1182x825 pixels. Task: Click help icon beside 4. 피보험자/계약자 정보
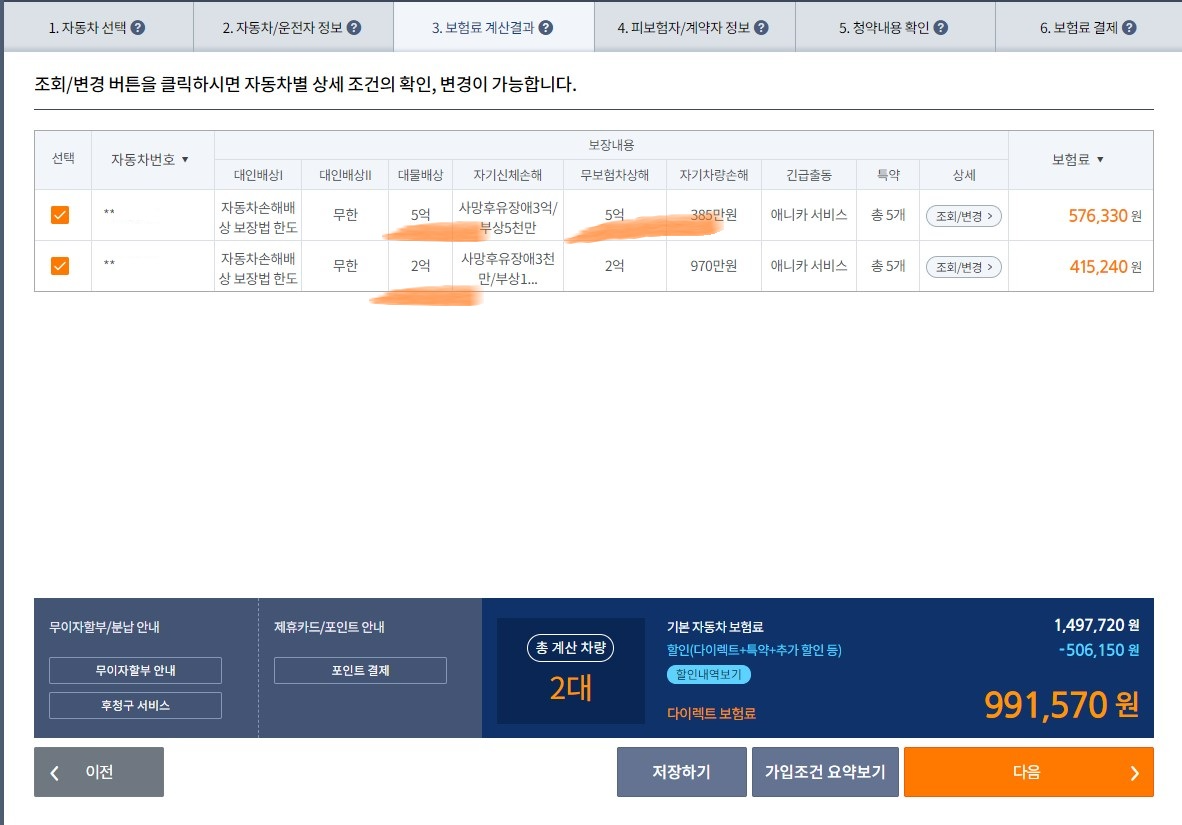coord(761,28)
